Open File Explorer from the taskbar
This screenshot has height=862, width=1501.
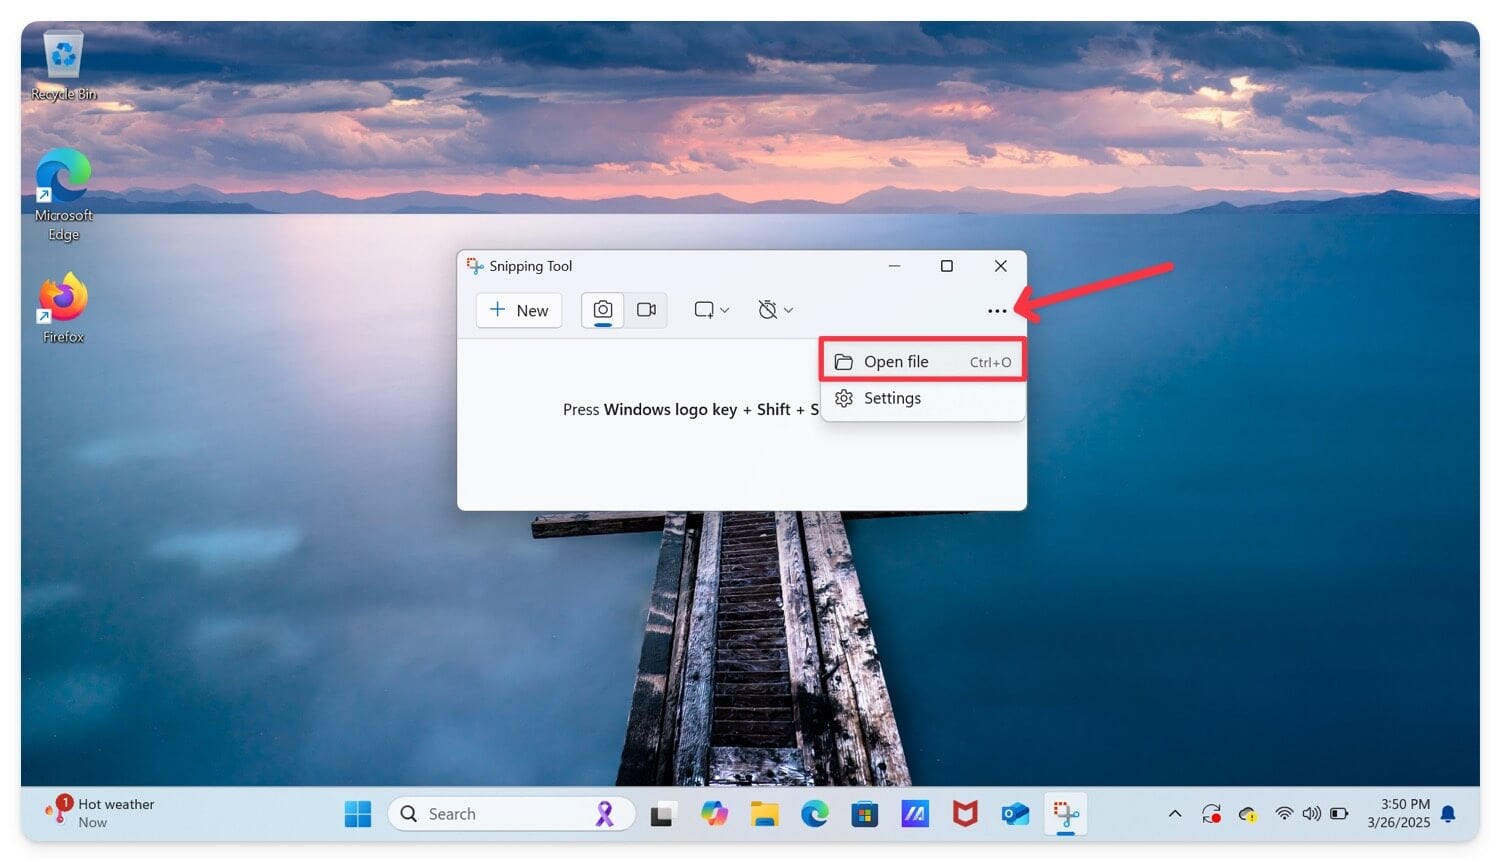[x=765, y=814]
